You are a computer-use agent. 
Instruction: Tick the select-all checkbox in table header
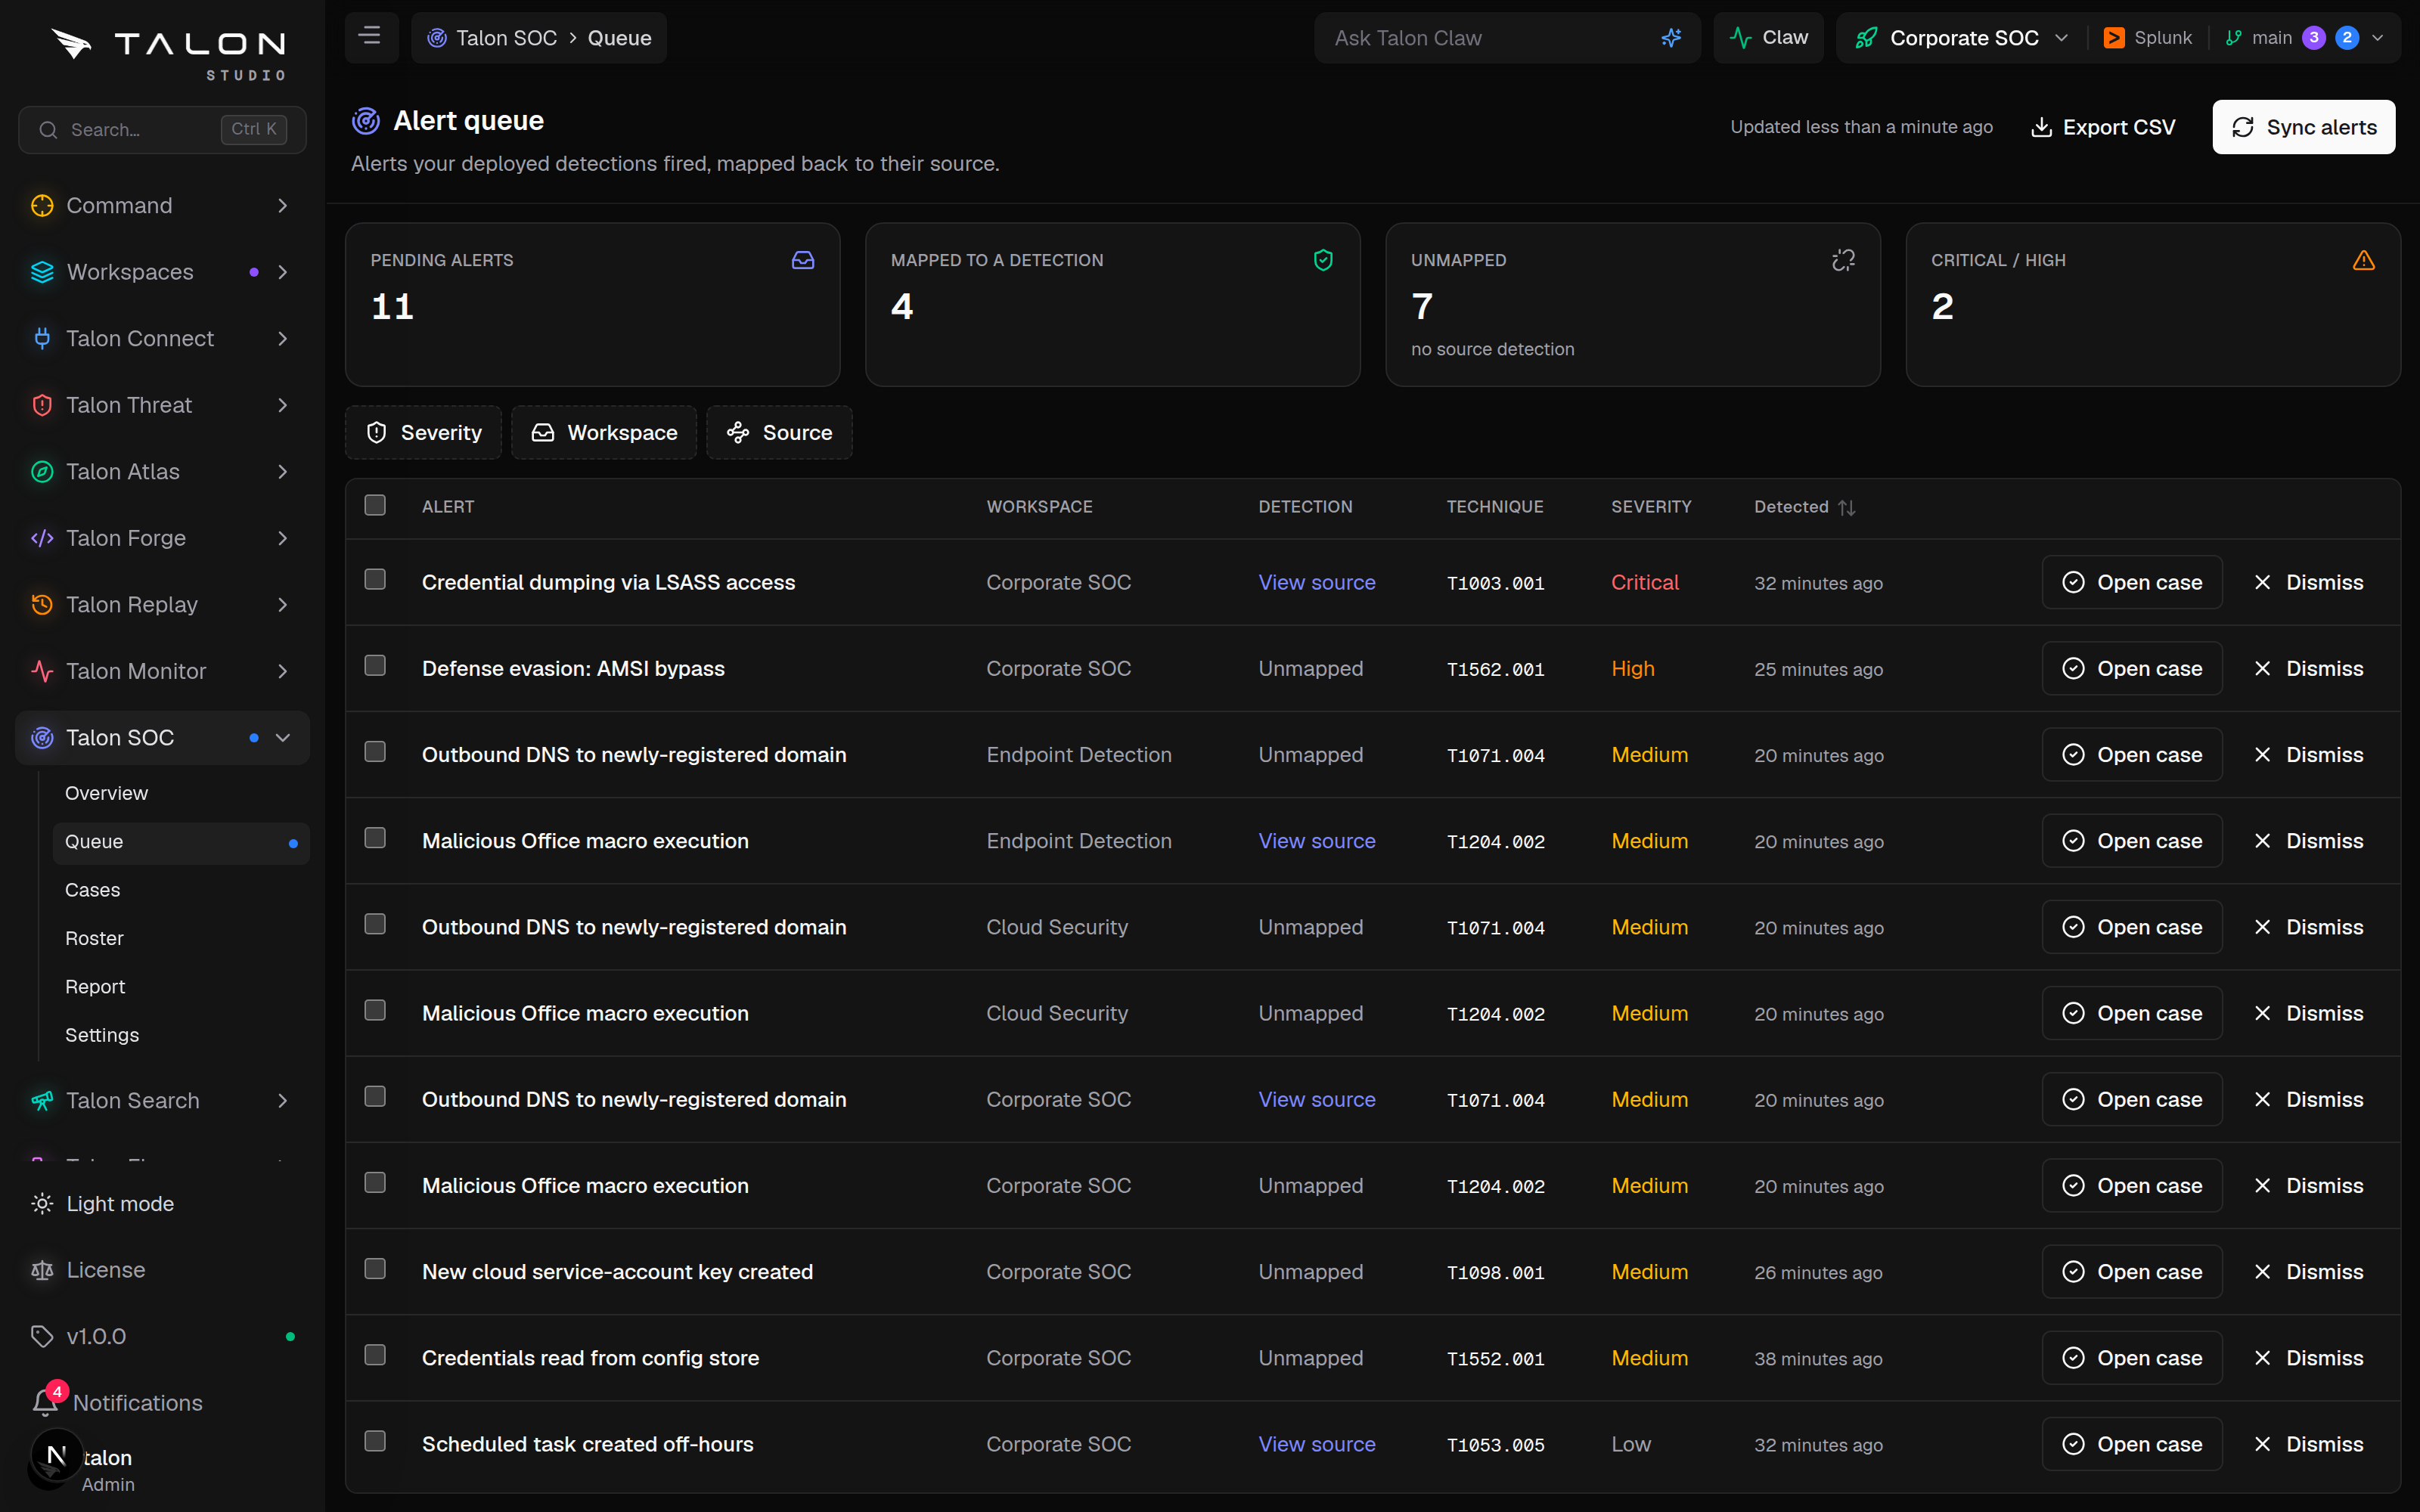(375, 505)
